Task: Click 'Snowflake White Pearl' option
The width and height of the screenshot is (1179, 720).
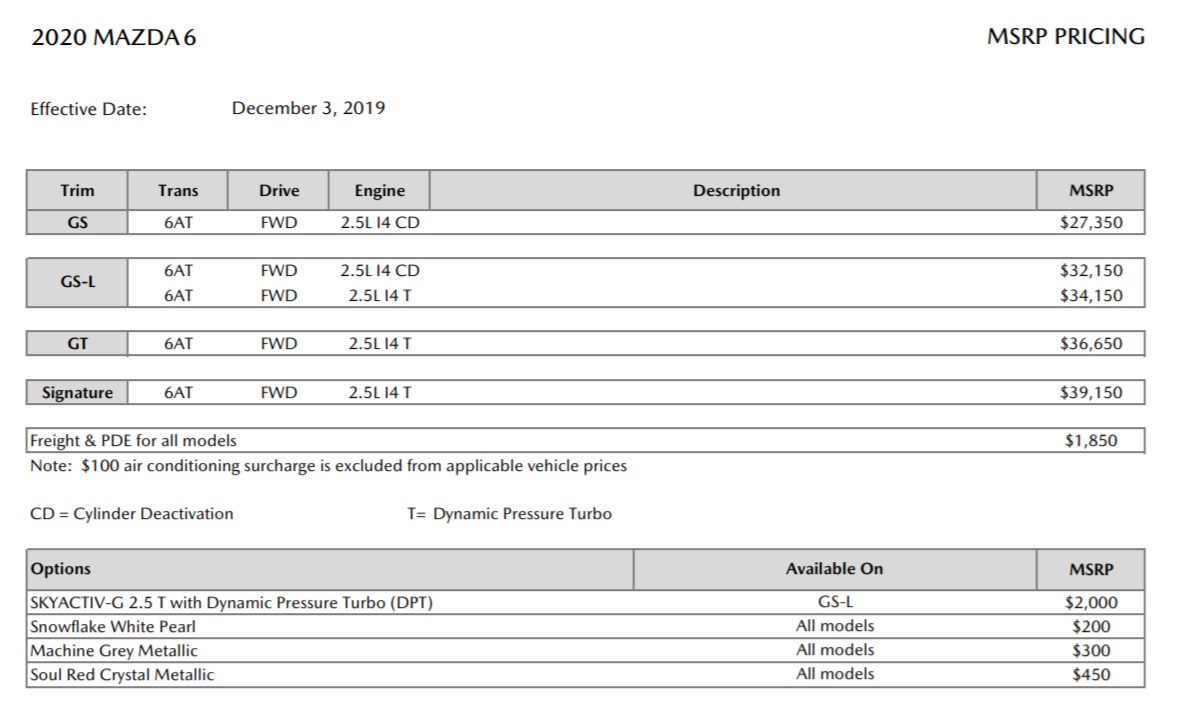Action: coord(113,627)
